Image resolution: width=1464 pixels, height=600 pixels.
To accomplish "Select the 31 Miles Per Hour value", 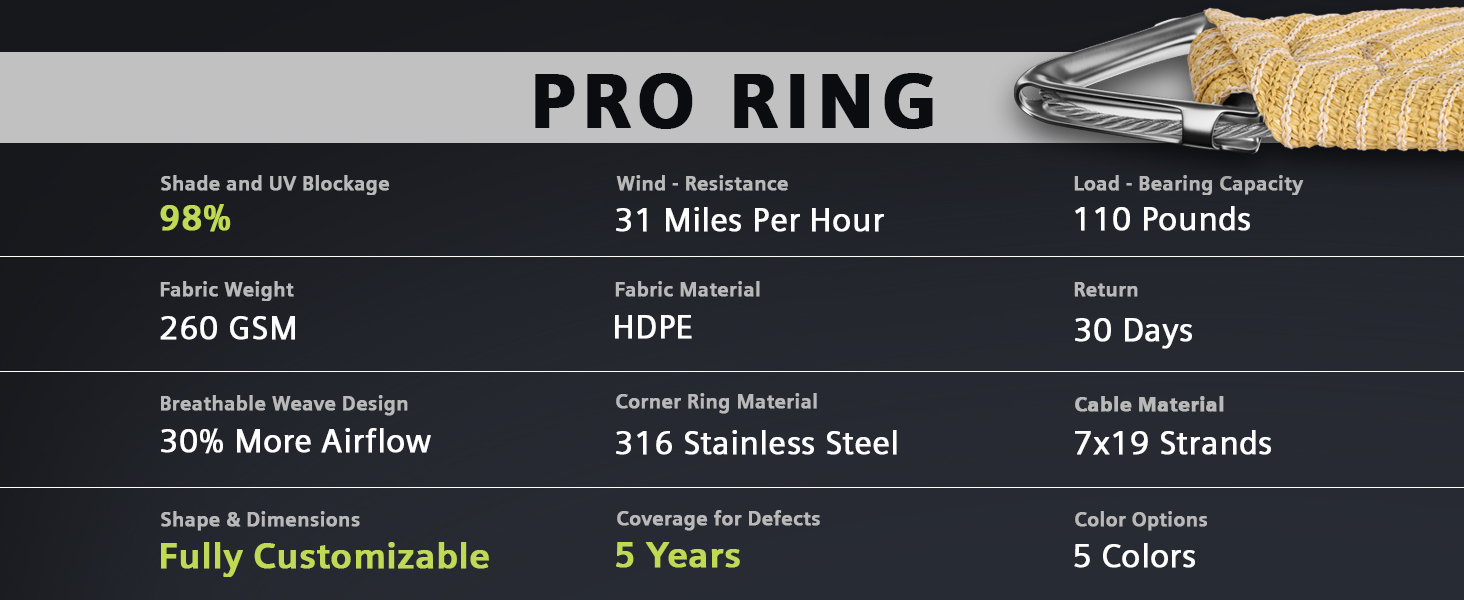I will pos(749,220).
